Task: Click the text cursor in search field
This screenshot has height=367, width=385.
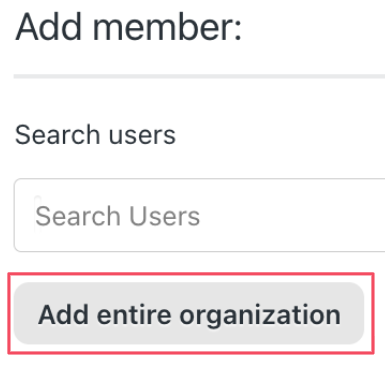Action: tap(38, 214)
